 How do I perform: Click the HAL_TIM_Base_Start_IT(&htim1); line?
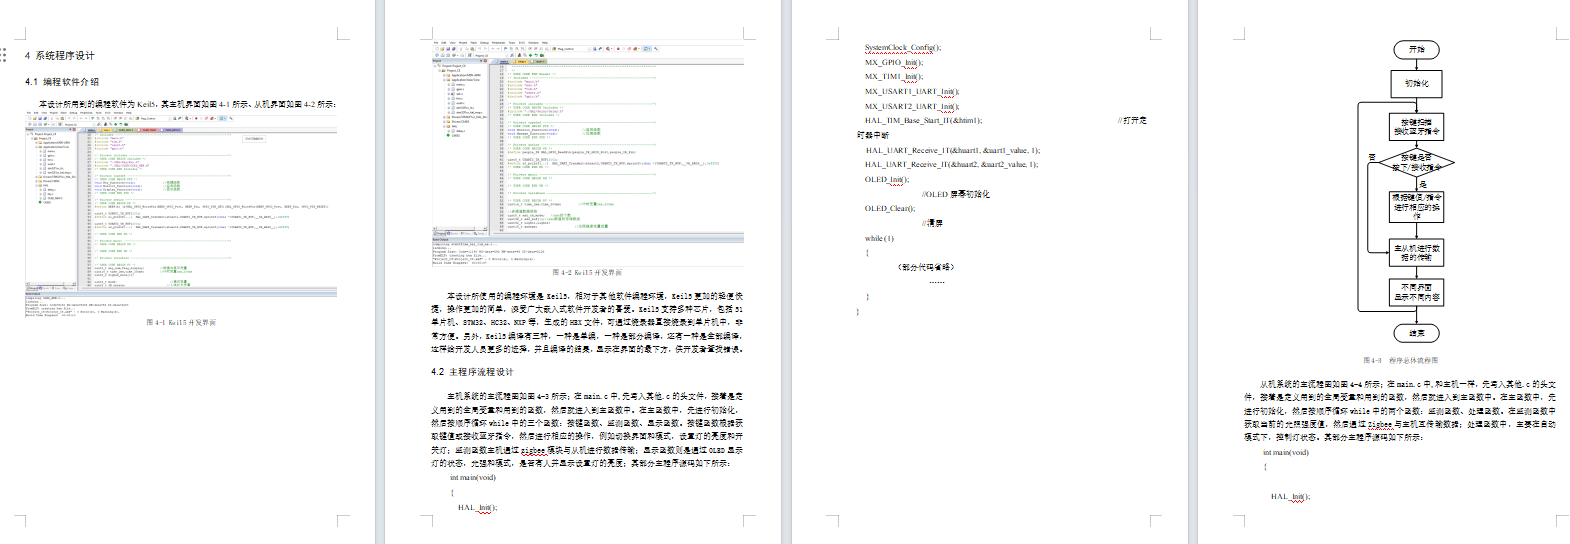coord(923,121)
